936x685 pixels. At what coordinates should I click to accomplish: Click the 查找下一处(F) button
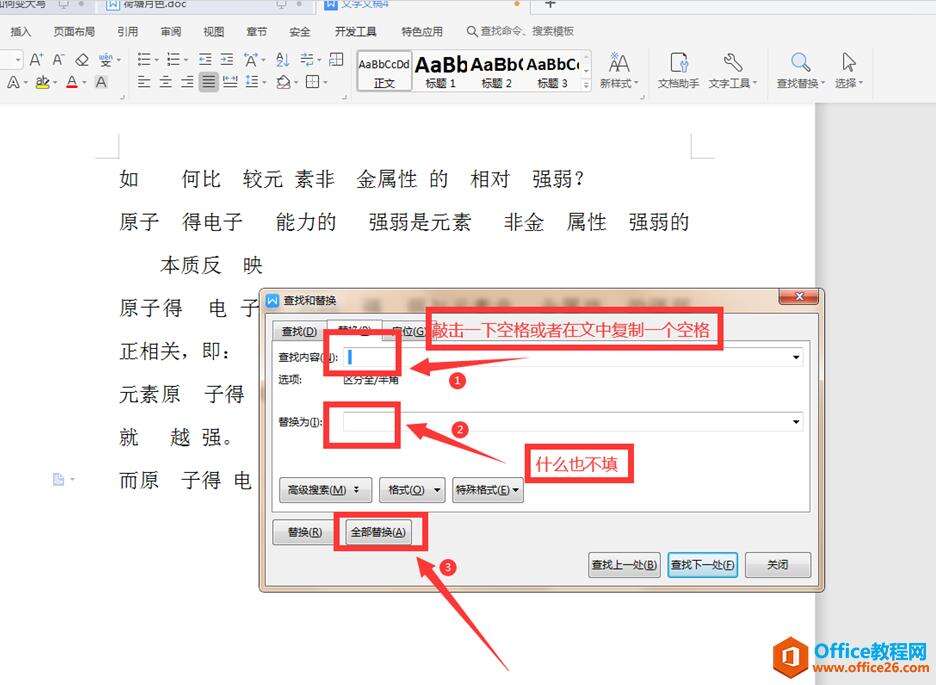click(703, 564)
